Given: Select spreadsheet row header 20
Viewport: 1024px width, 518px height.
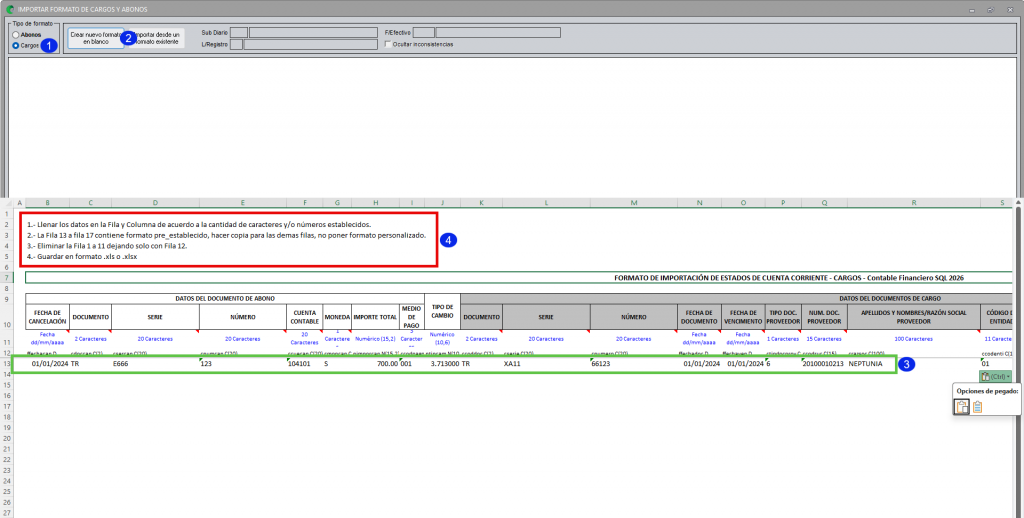Looking at the screenshot, I should (7, 438).
